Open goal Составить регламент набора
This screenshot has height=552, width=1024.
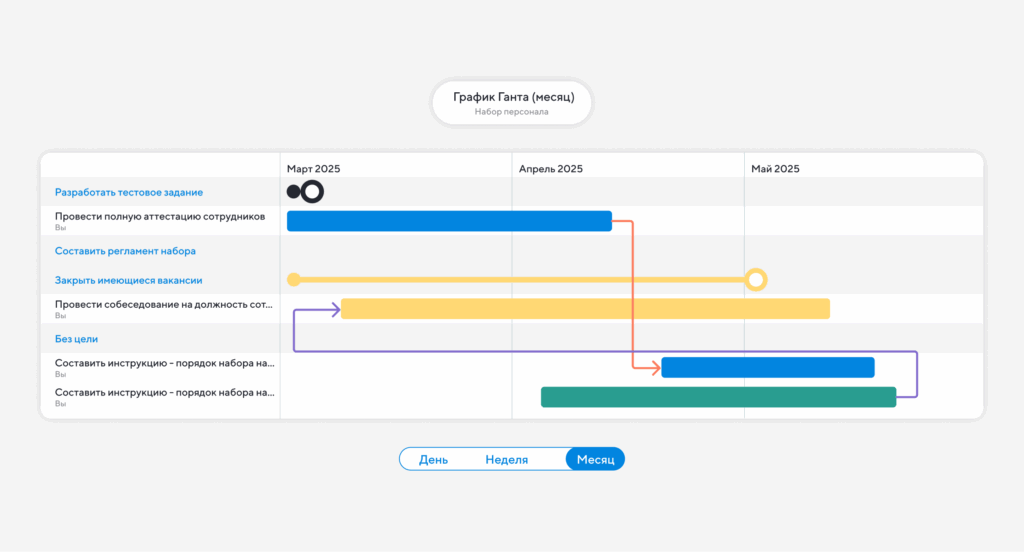[125, 251]
